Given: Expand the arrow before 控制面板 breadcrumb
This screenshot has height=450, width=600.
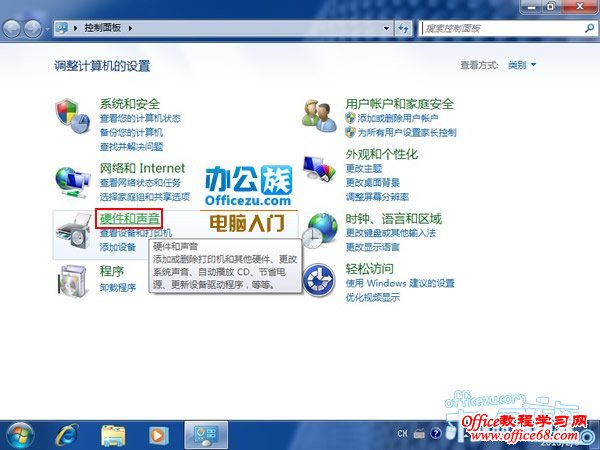Looking at the screenshot, I should pyautogui.click(x=75, y=28).
